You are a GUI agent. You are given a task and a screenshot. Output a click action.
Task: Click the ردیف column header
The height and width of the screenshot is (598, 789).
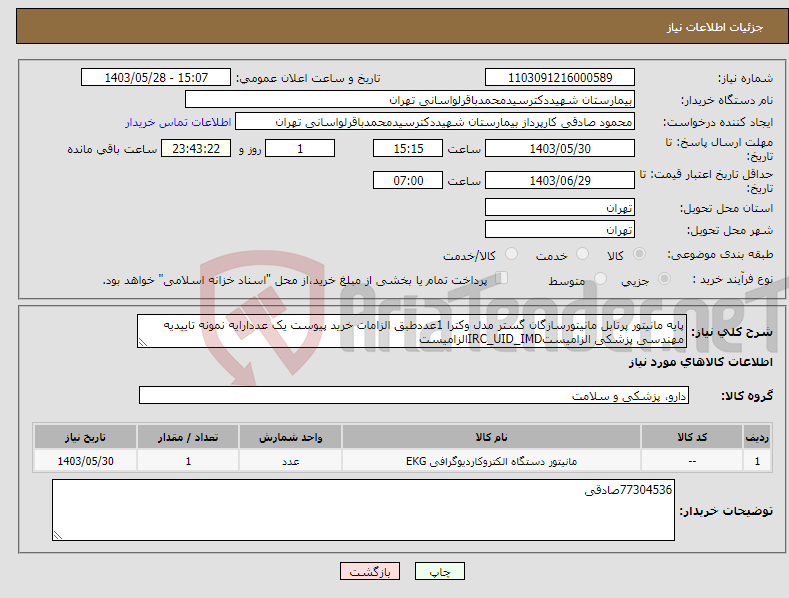(x=757, y=437)
